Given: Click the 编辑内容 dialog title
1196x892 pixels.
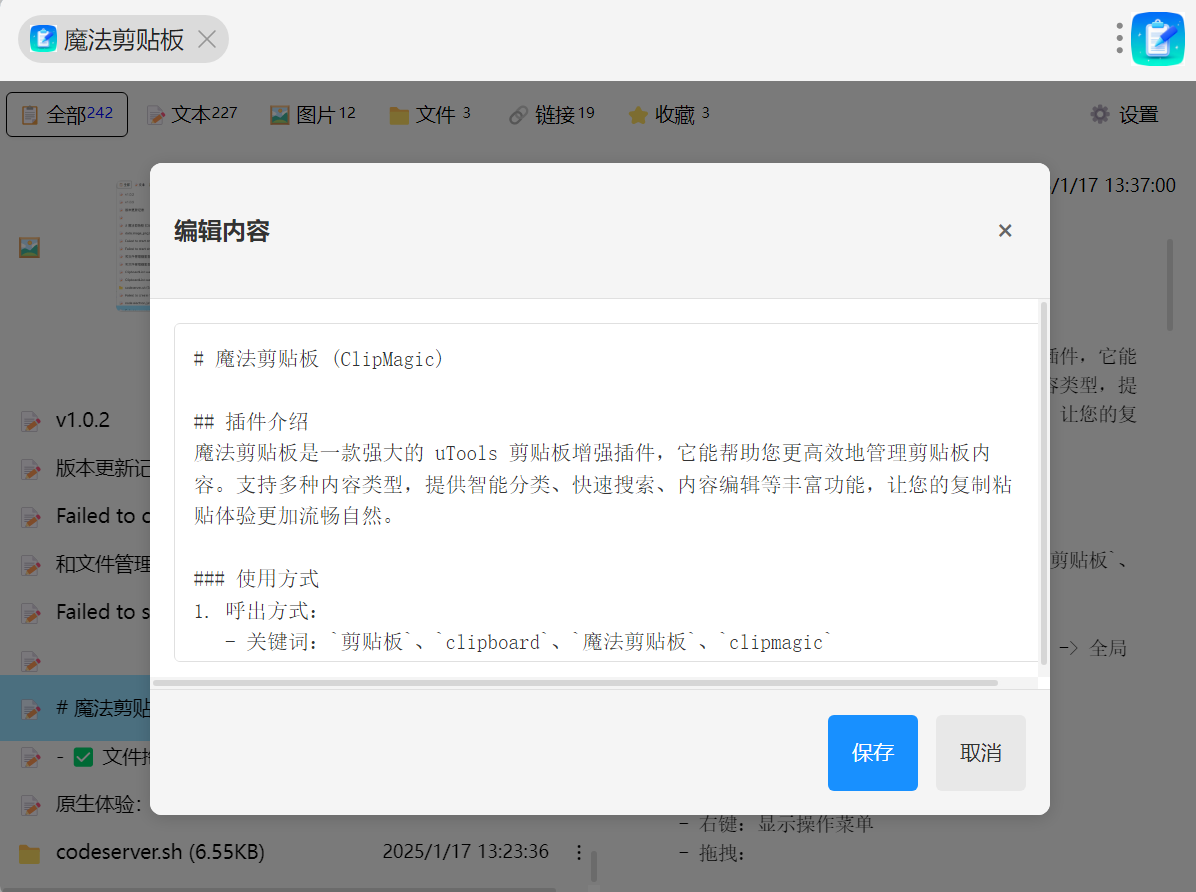Looking at the screenshot, I should [x=221, y=230].
